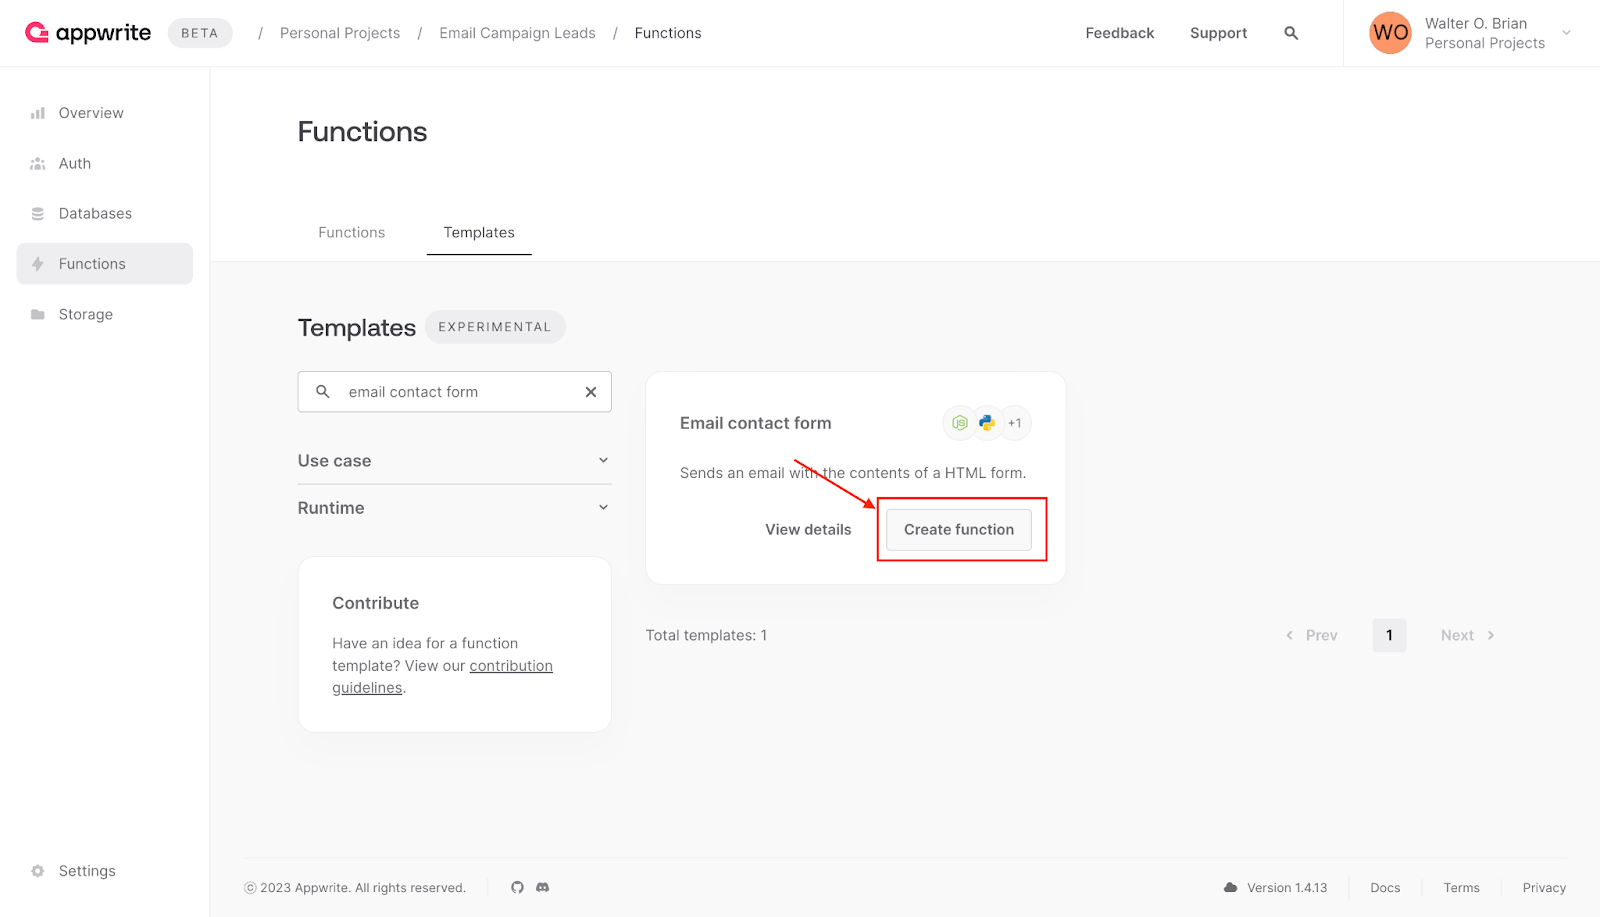The height and width of the screenshot is (917, 1600).
Task: Click the search icon in template search box
Action: tap(323, 392)
